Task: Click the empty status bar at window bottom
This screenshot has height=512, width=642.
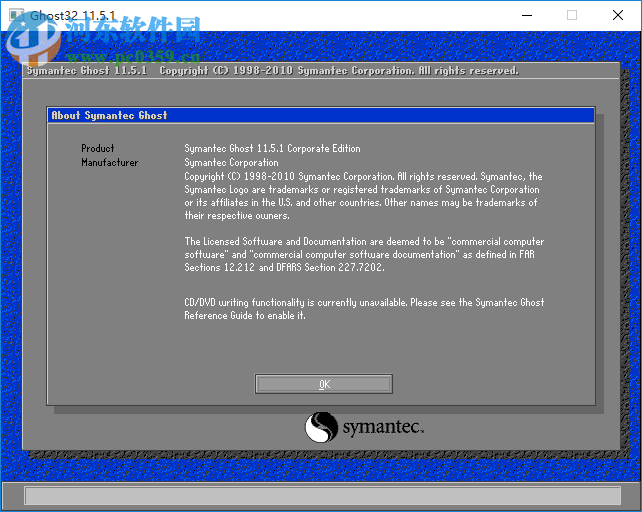Action: click(x=323, y=496)
